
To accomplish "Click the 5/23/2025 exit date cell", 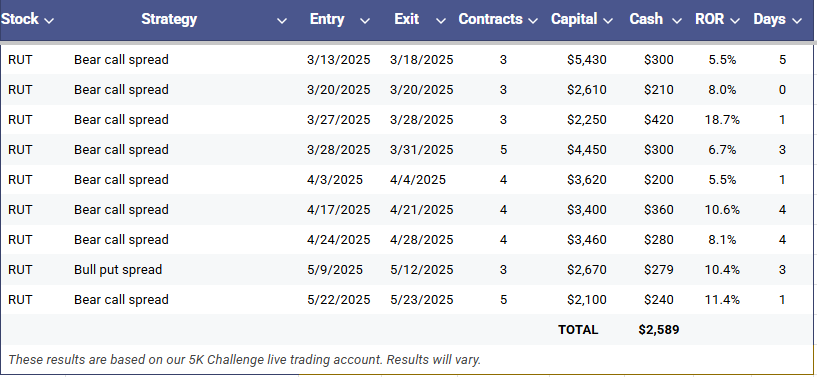I will (422, 300).
